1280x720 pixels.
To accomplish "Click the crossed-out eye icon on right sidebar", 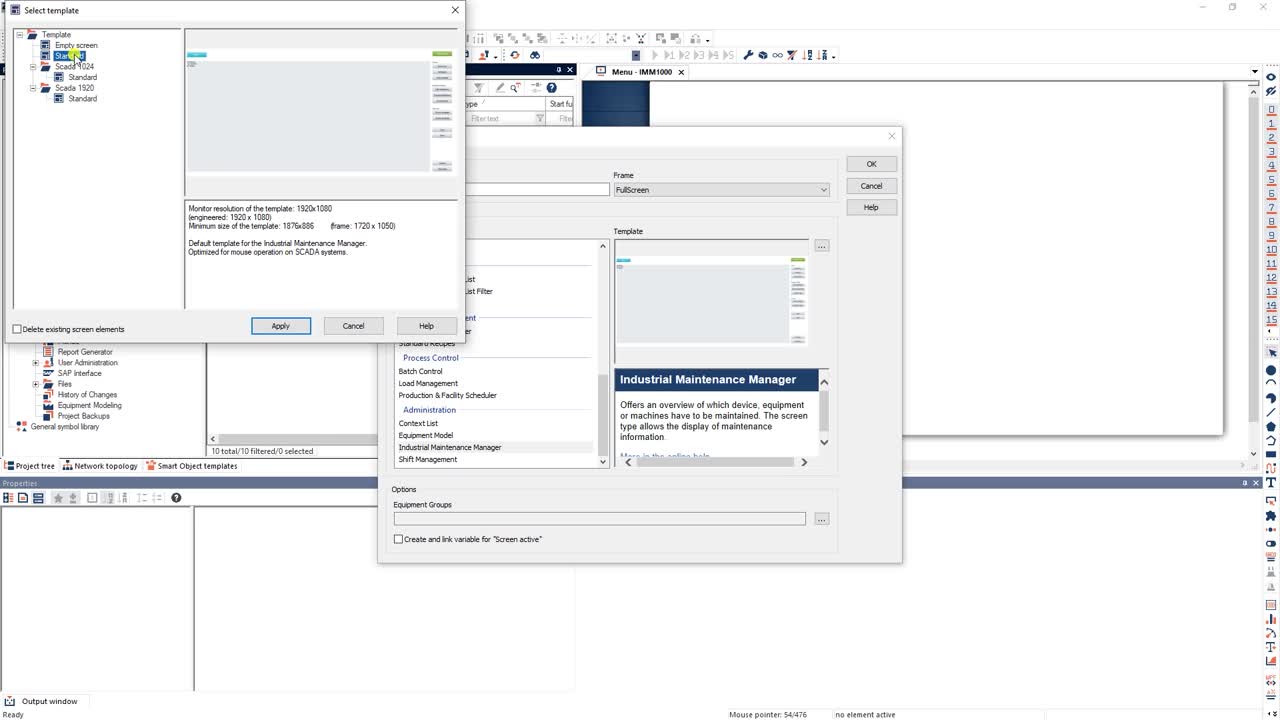I will click(x=1272, y=92).
